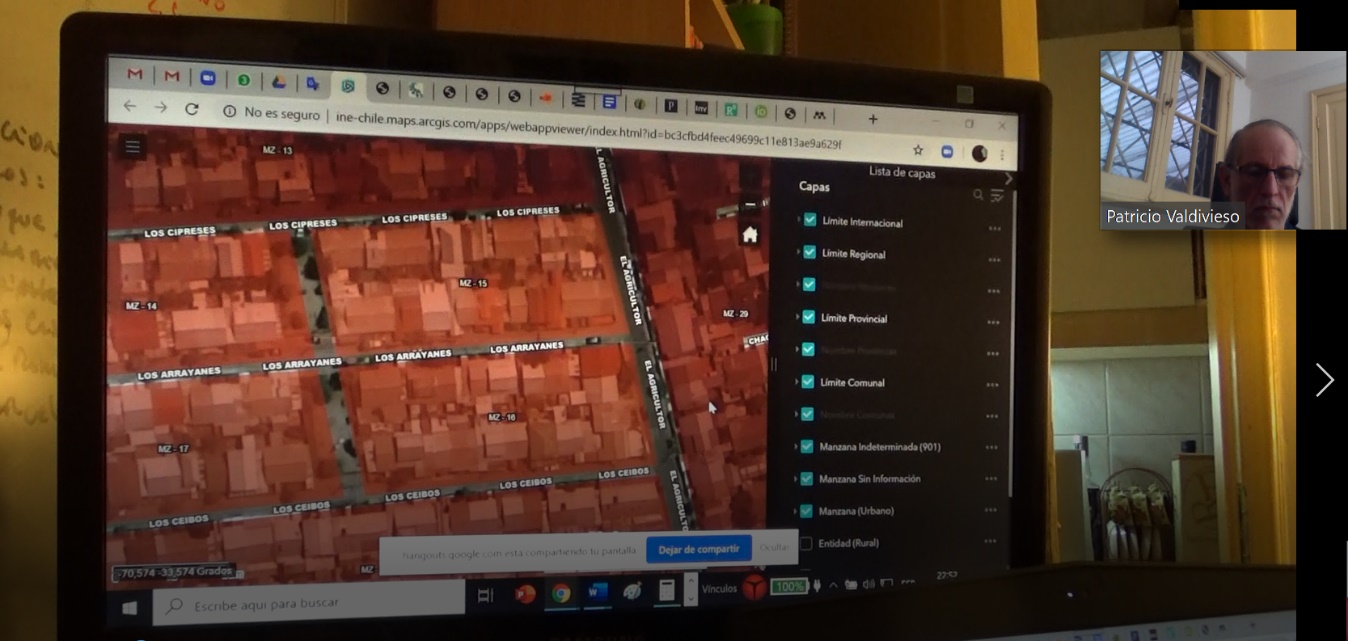Switch to Zoom browser tab
Screen dimensions: 1348x641
click(208, 78)
